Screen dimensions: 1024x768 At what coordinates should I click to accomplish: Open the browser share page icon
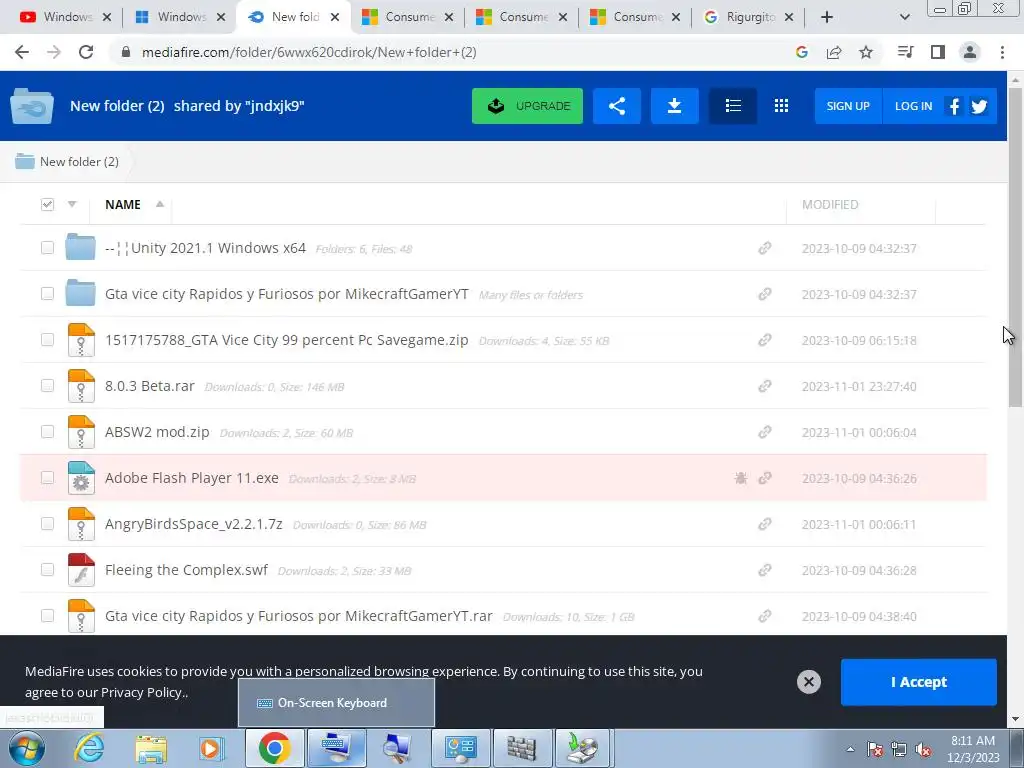click(x=834, y=52)
